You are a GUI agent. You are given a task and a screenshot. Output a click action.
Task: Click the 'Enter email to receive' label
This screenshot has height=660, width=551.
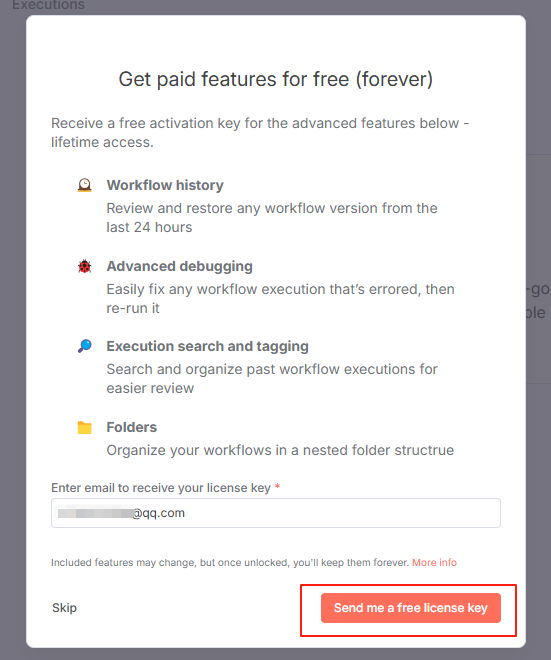161,488
